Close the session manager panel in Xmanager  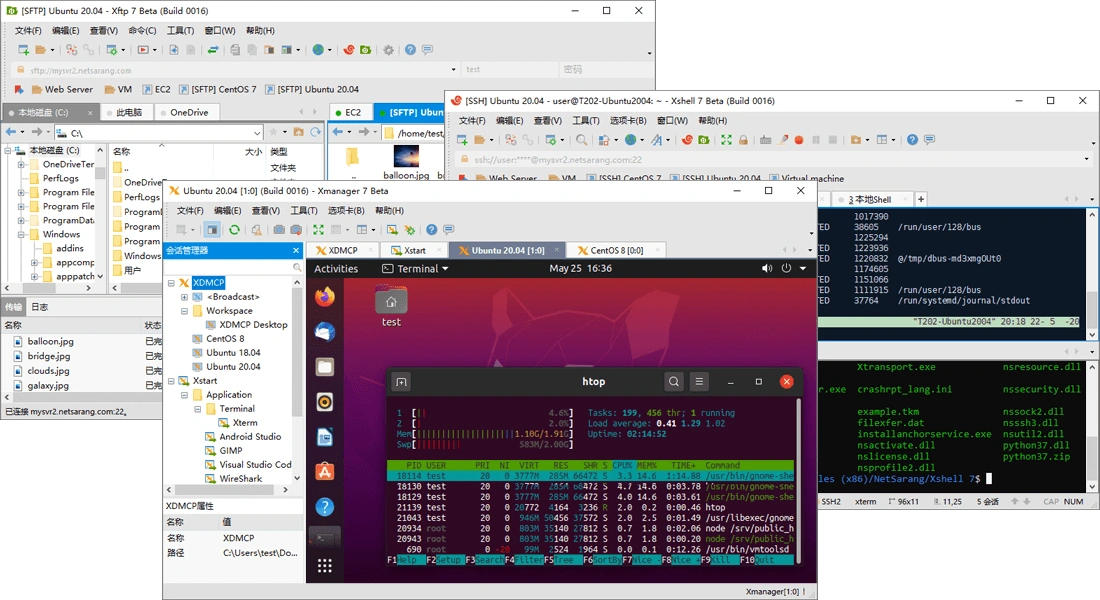296,250
